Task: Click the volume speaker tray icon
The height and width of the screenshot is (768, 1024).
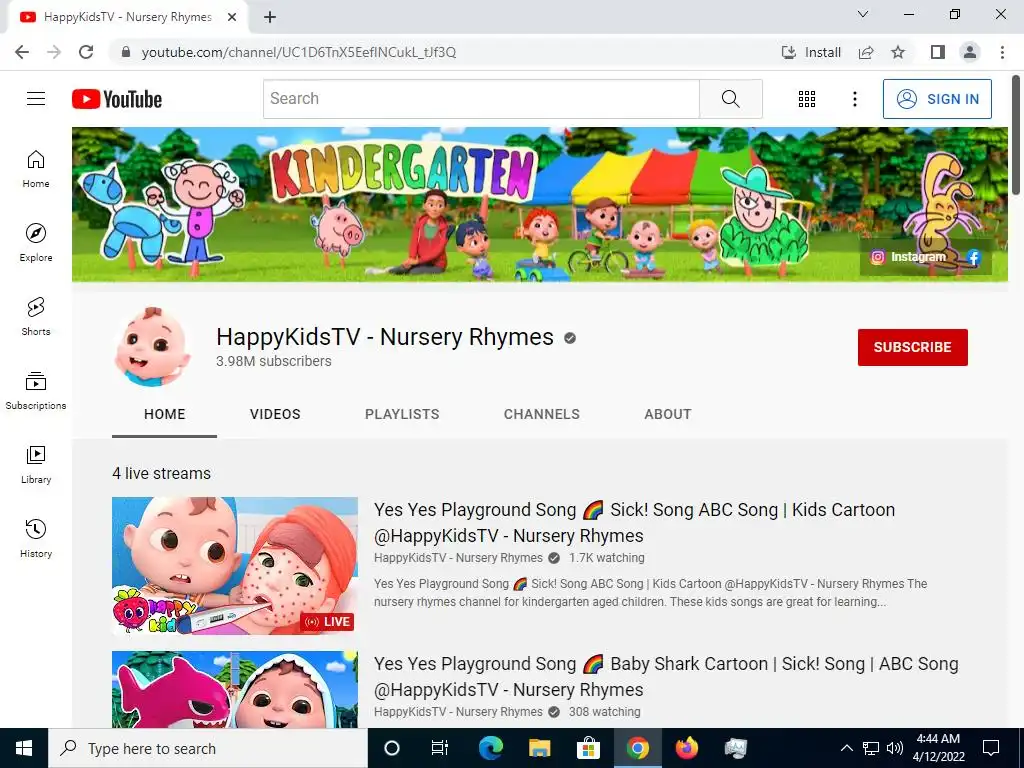Action: pyautogui.click(x=895, y=748)
